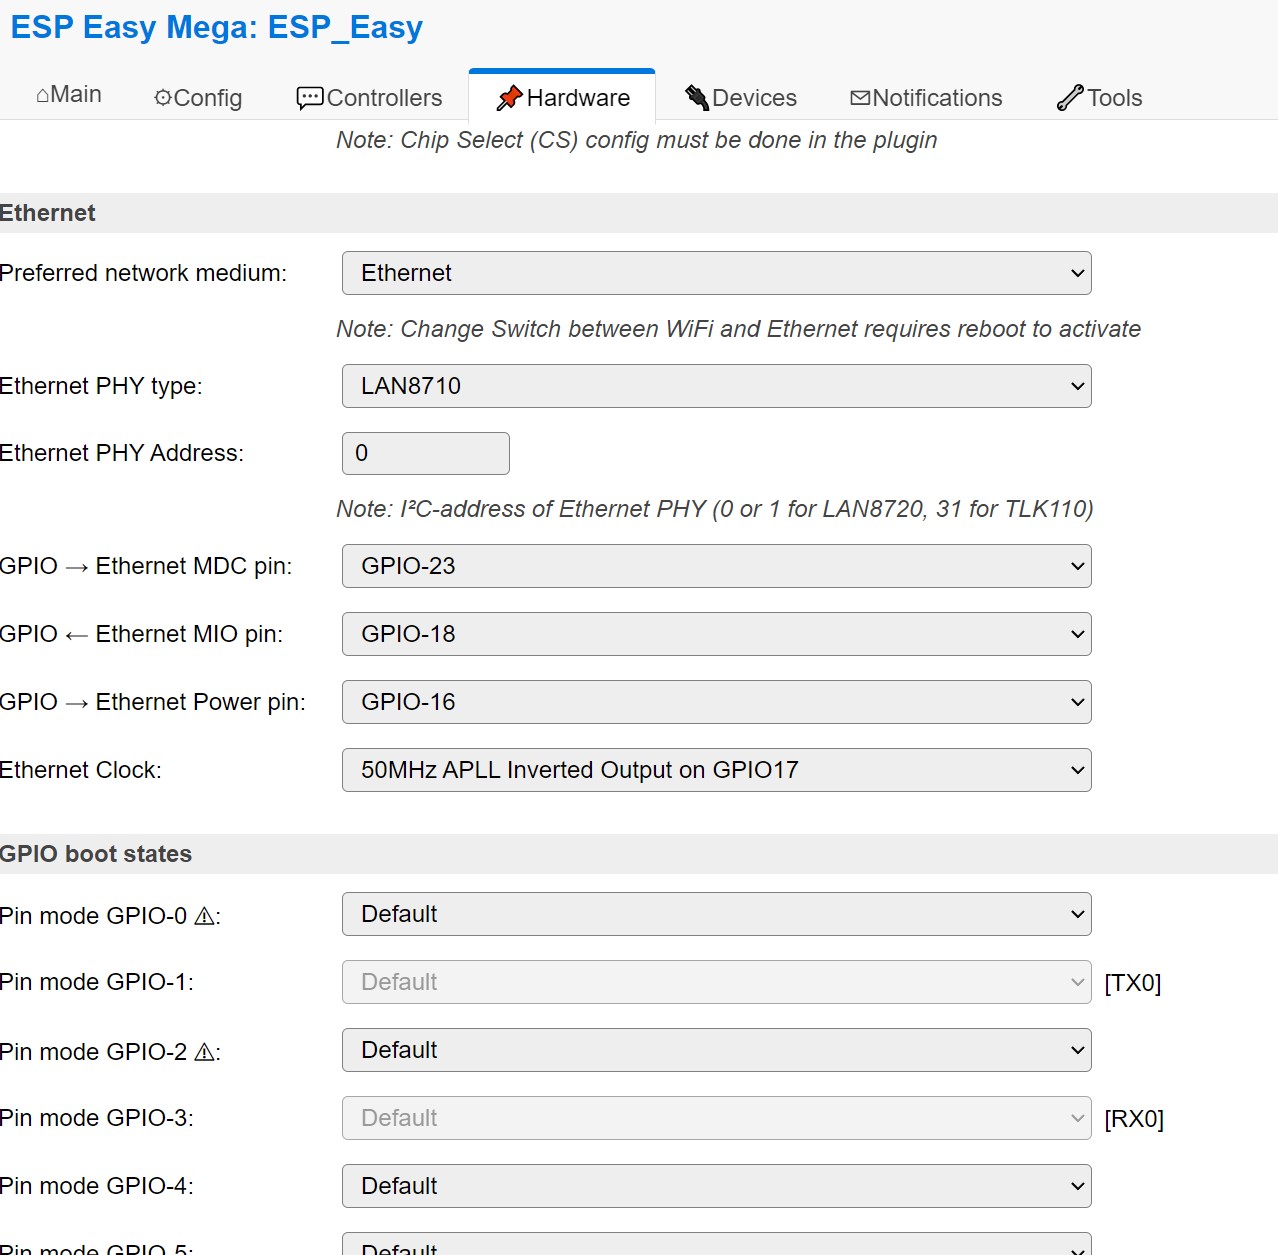
Task: Click the [RX0] label
Action: [1134, 1119]
